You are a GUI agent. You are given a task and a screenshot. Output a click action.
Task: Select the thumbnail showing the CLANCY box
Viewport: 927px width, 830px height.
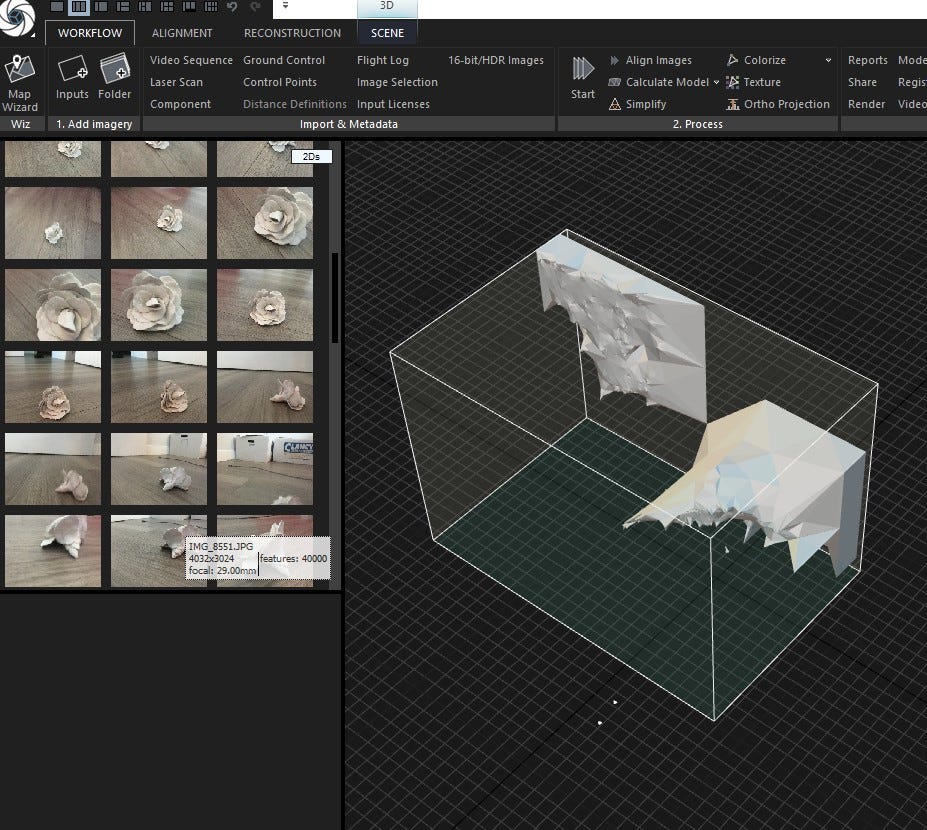click(265, 469)
